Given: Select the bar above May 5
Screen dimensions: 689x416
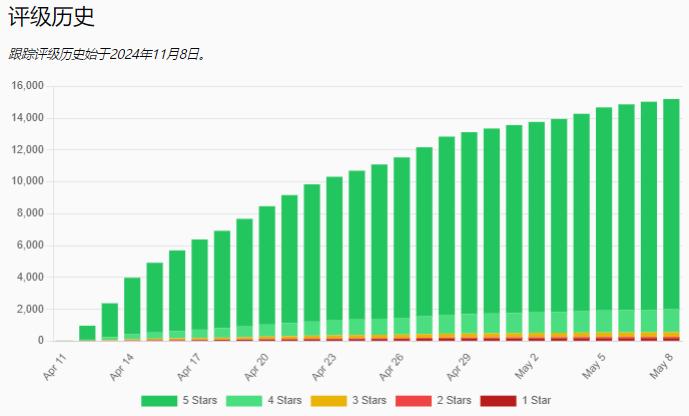Looking at the screenshot, I should [x=604, y=224].
